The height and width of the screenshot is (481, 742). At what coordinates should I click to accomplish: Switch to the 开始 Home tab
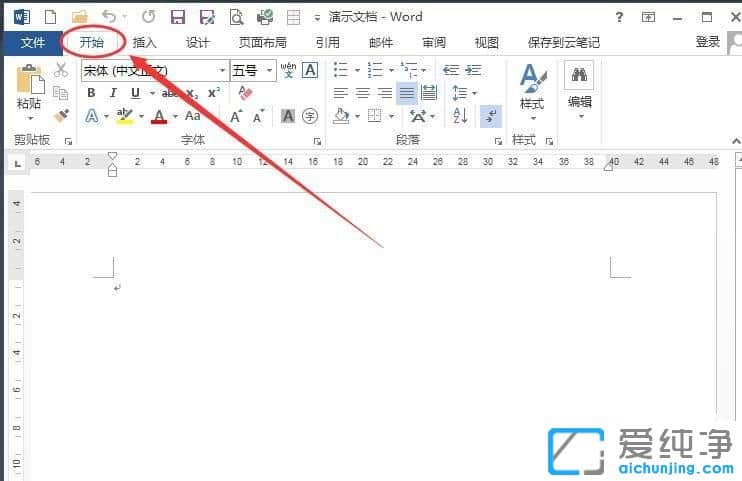click(92, 43)
